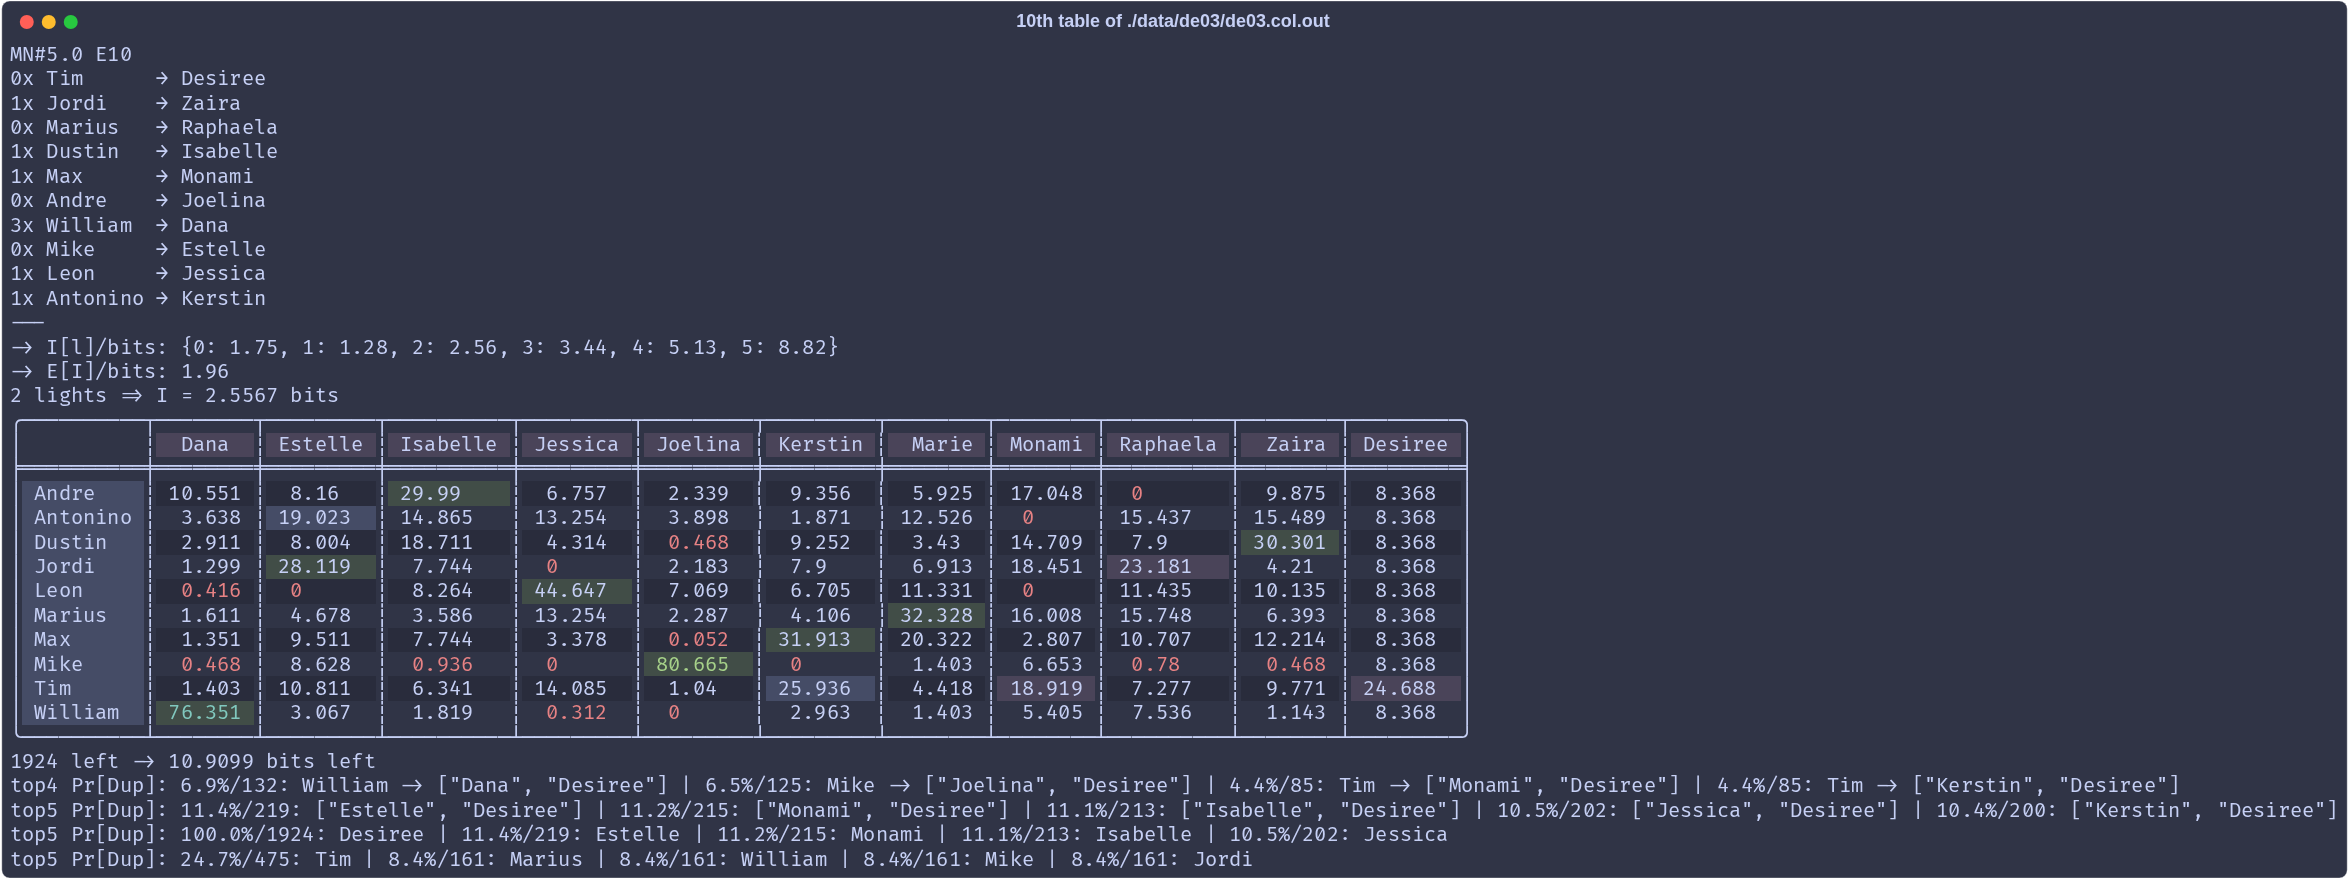Click the cell 23.181 in Jordi row
2349x879 pixels.
1168,566
